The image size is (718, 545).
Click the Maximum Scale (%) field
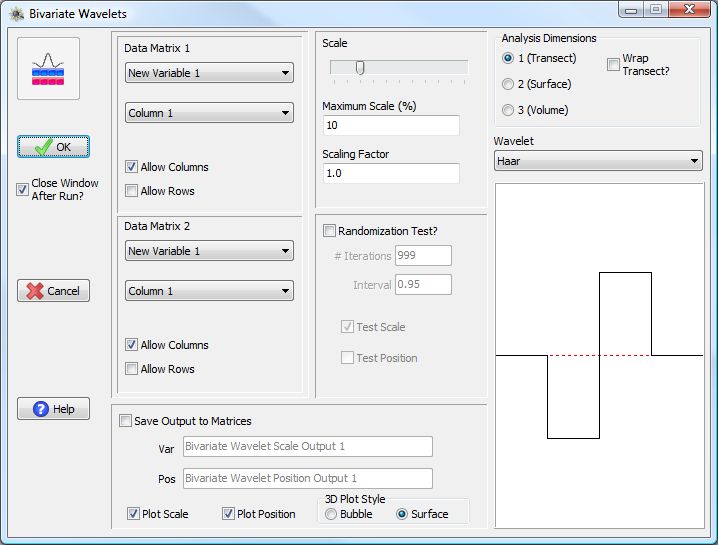[391, 125]
